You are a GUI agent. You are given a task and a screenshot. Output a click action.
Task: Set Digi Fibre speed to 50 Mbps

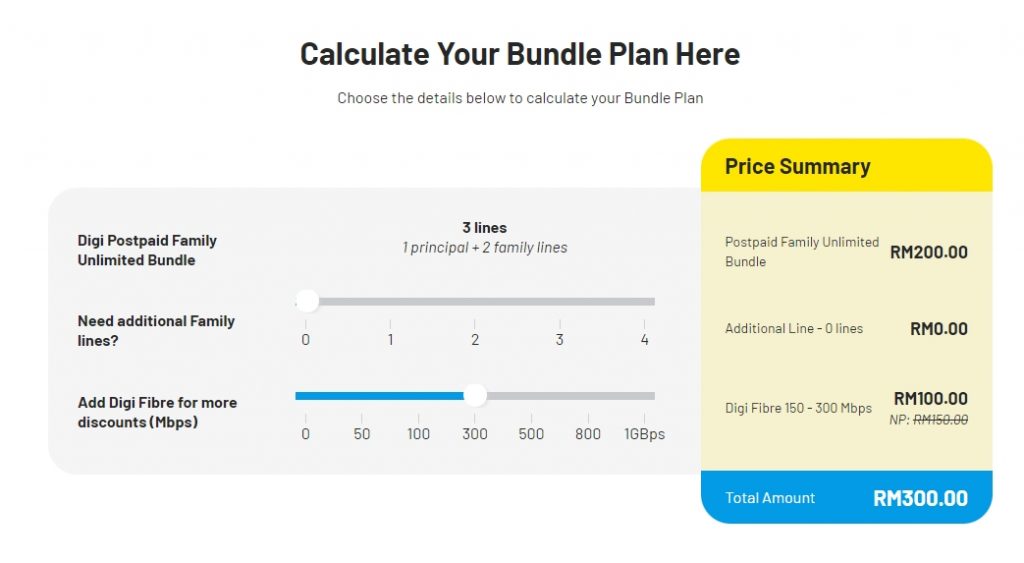coord(362,395)
